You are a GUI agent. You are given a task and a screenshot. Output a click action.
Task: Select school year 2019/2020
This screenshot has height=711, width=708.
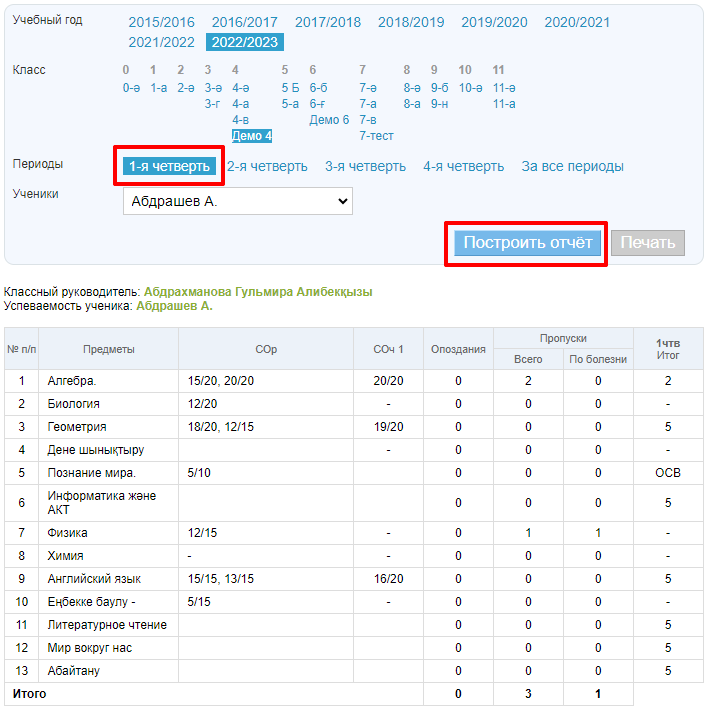[494, 22]
